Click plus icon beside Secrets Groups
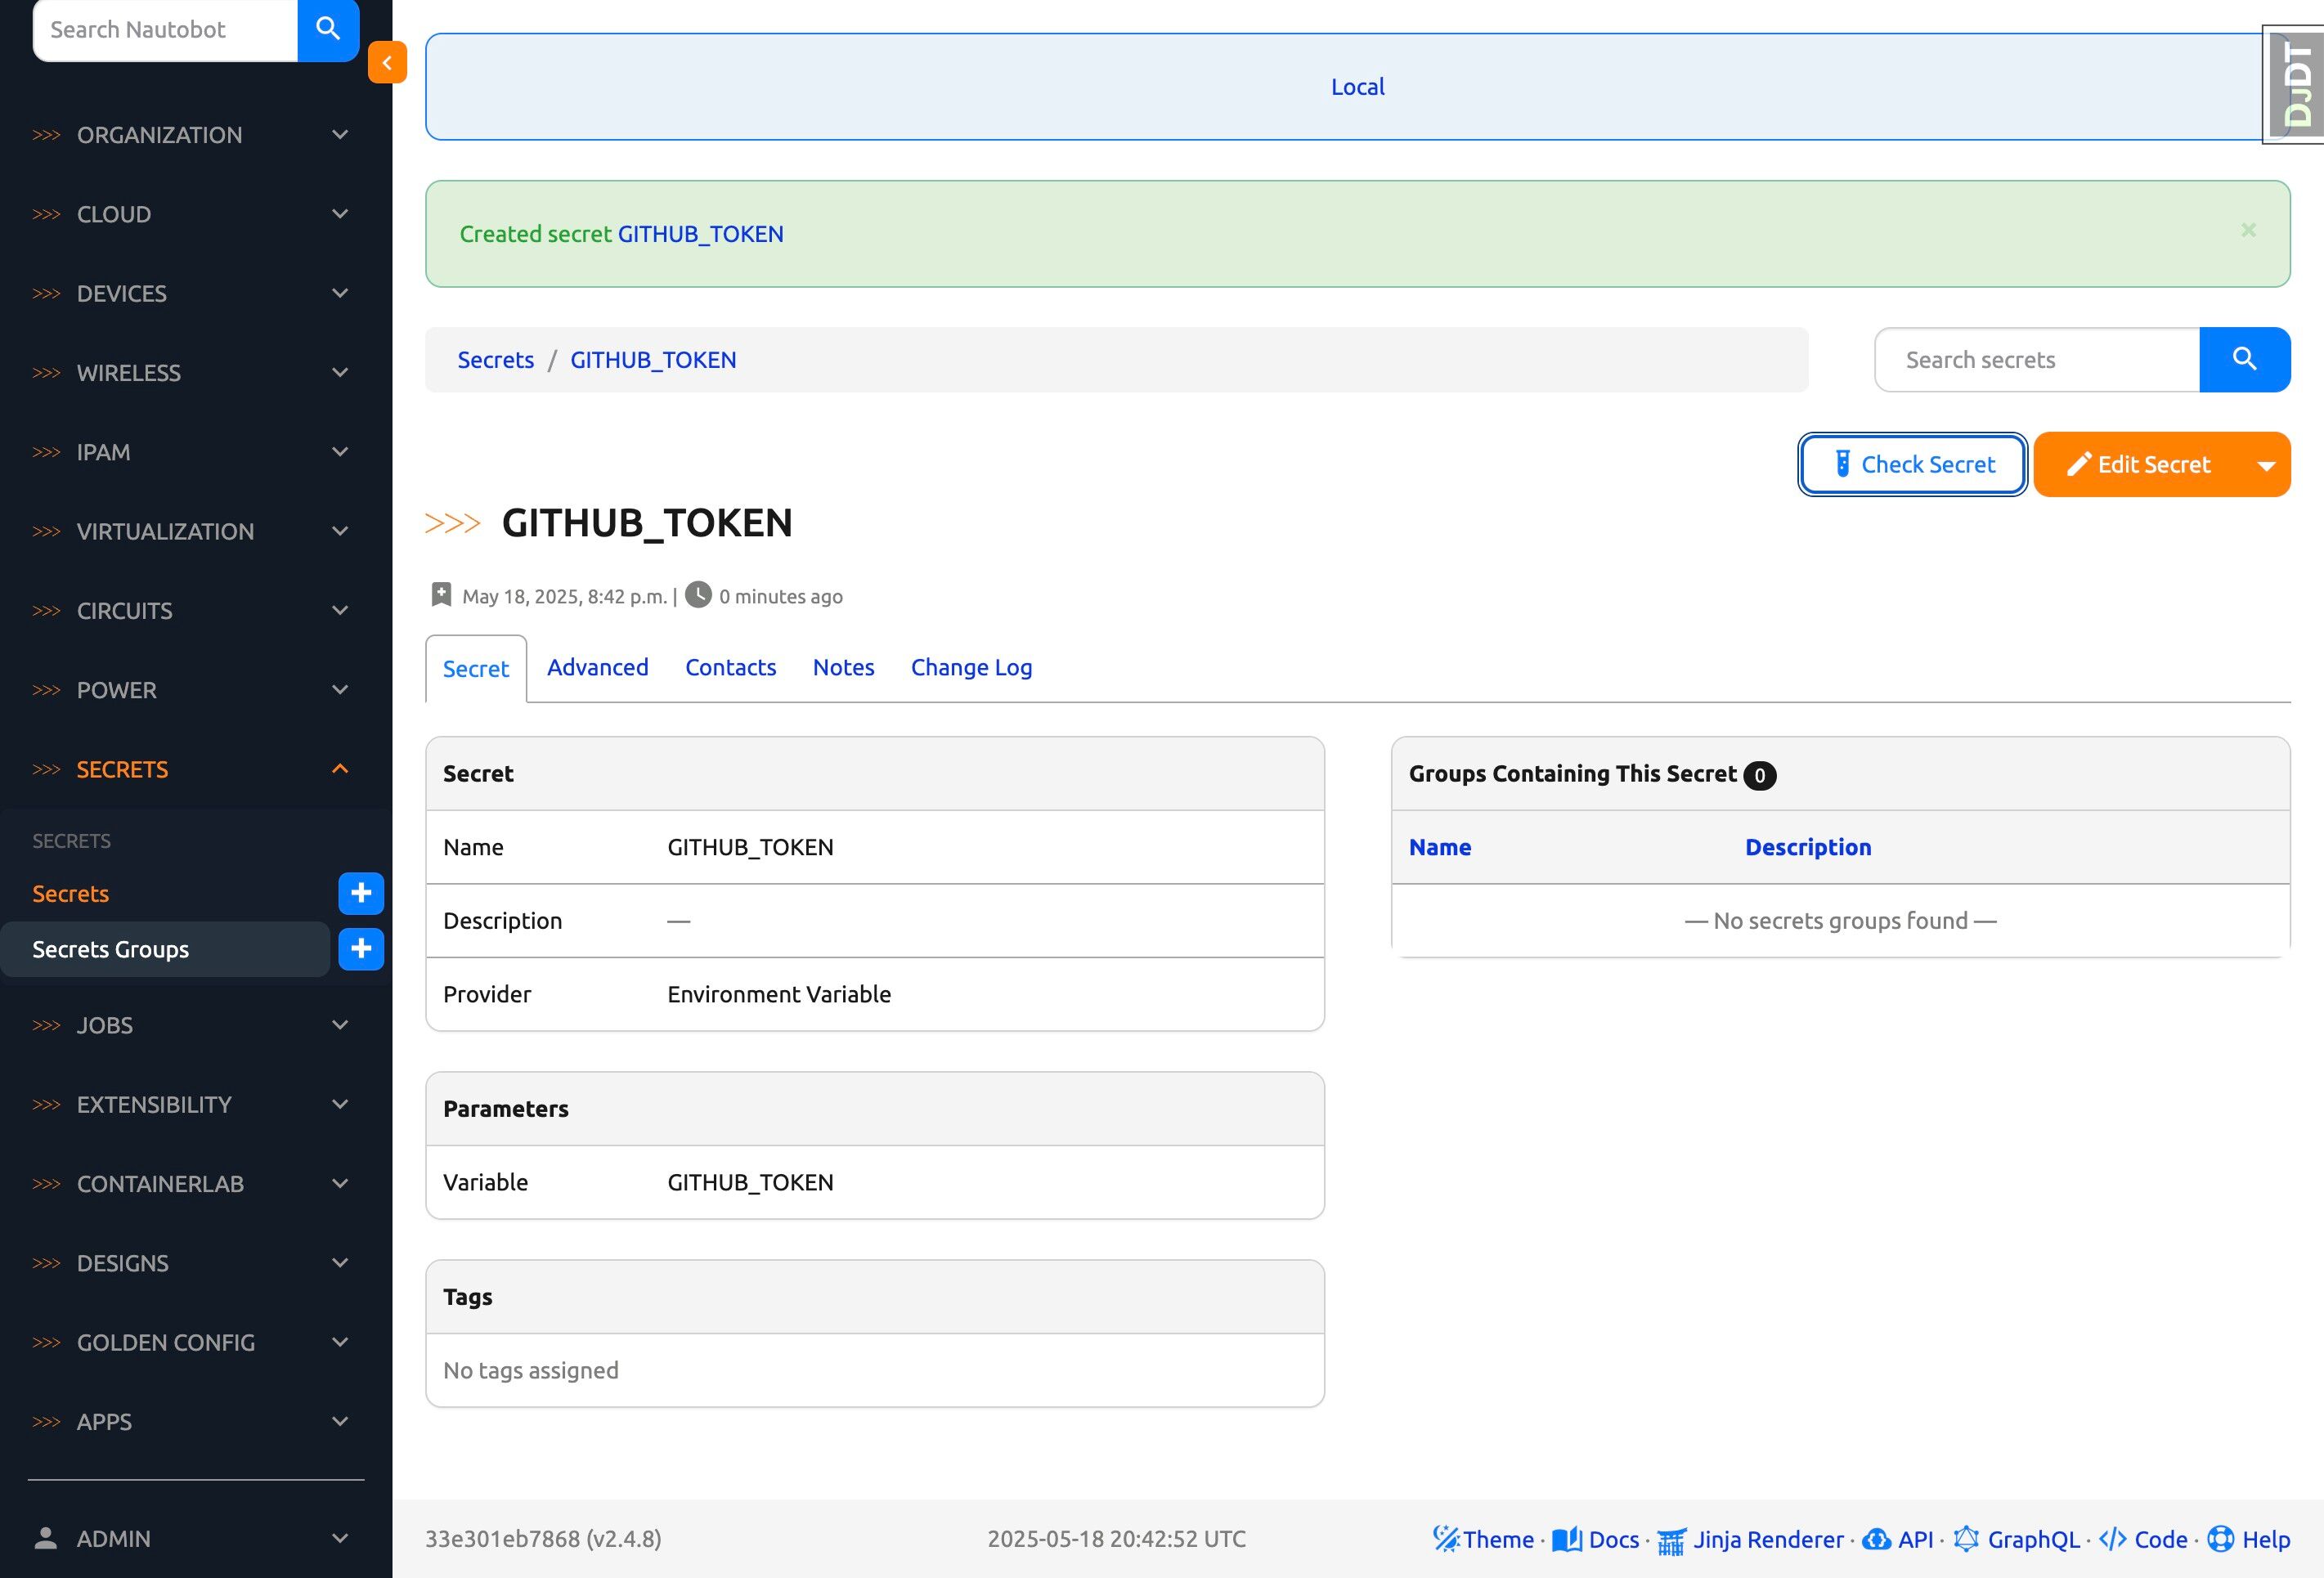This screenshot has width=2324, height=1578. click(361, 949)
